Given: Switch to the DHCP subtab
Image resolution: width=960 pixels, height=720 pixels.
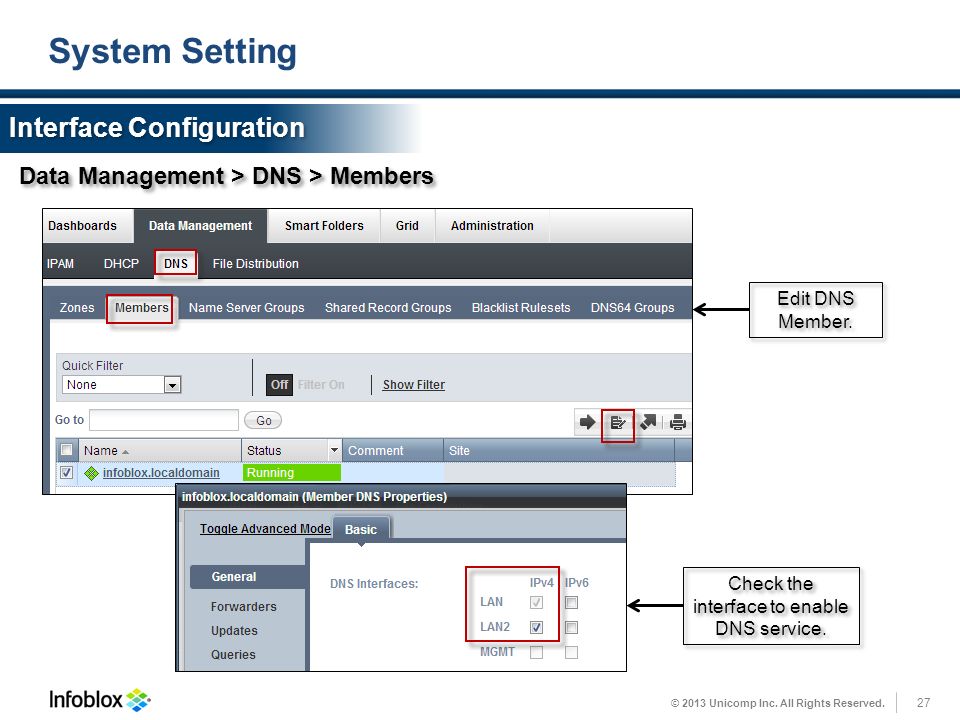Looking at the screenshot, I should (121, 264).
